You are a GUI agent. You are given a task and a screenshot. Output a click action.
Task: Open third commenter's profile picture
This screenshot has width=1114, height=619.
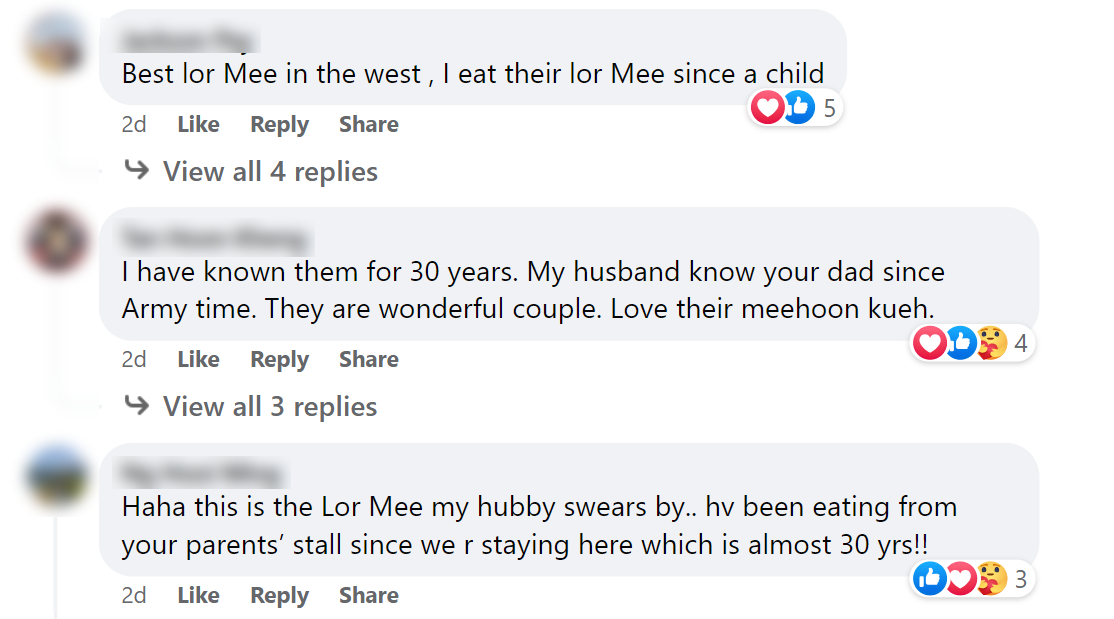(x=57, y=478)
